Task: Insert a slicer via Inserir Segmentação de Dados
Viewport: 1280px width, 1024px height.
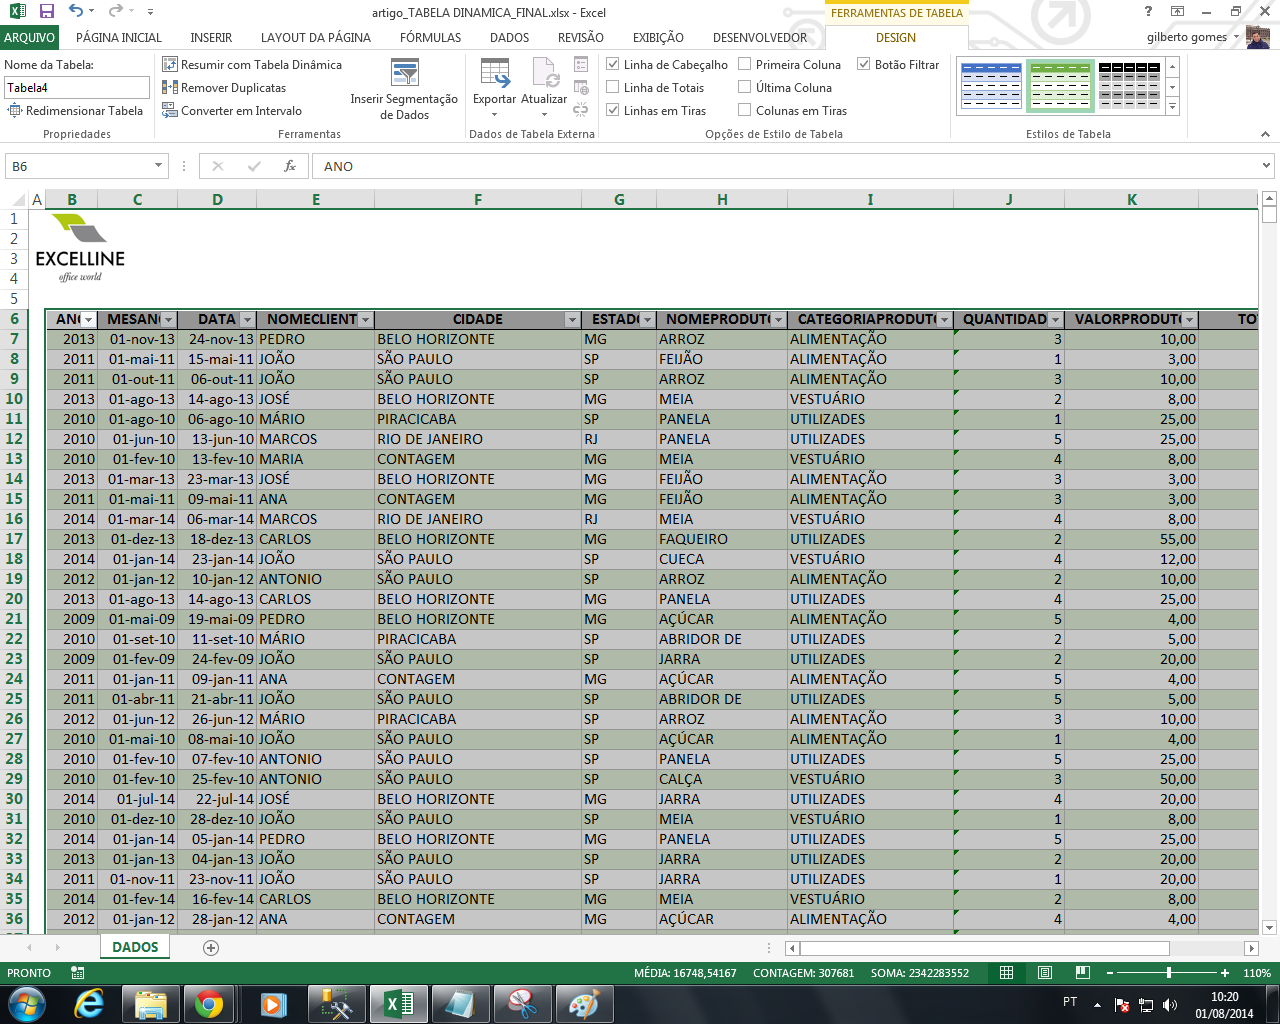Action: (405, 88)
